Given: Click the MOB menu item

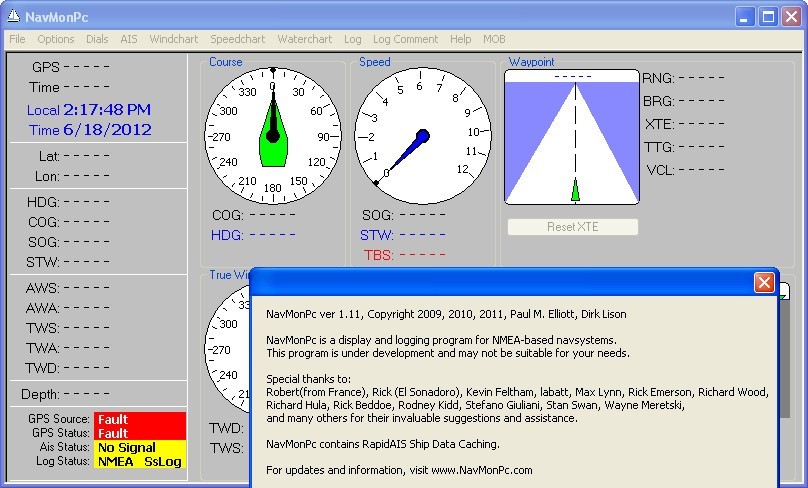Looking at the screenshot, I should pos(494,39).
